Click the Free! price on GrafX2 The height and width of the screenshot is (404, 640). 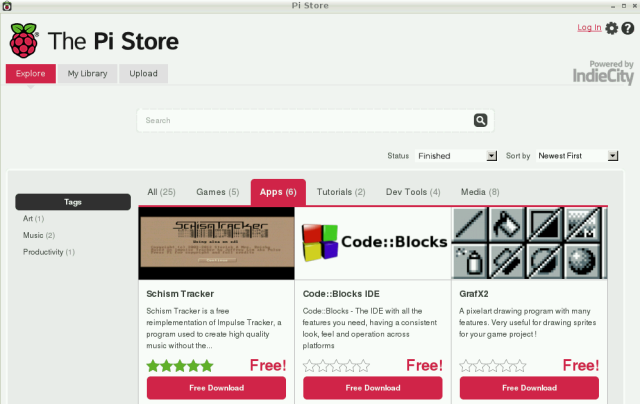pos(581,365)
